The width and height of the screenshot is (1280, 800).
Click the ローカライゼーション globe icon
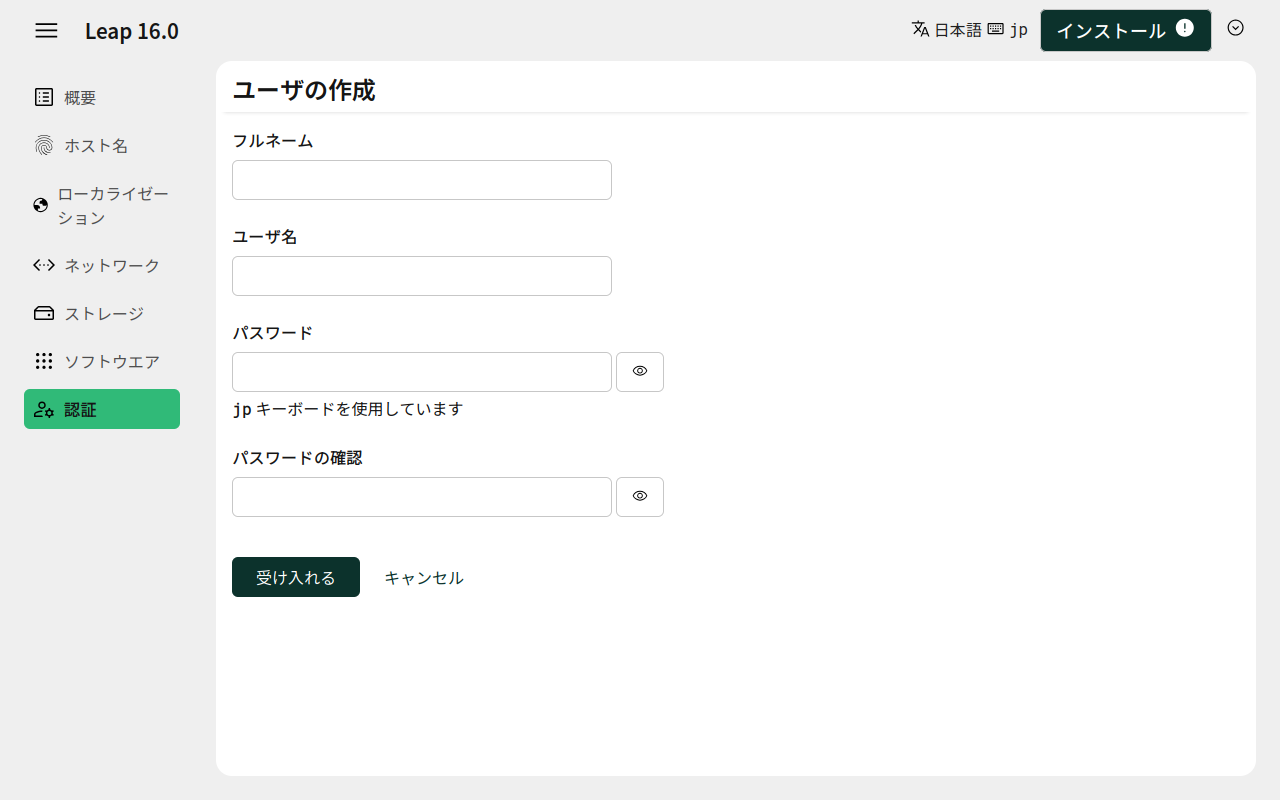point(41,205)
